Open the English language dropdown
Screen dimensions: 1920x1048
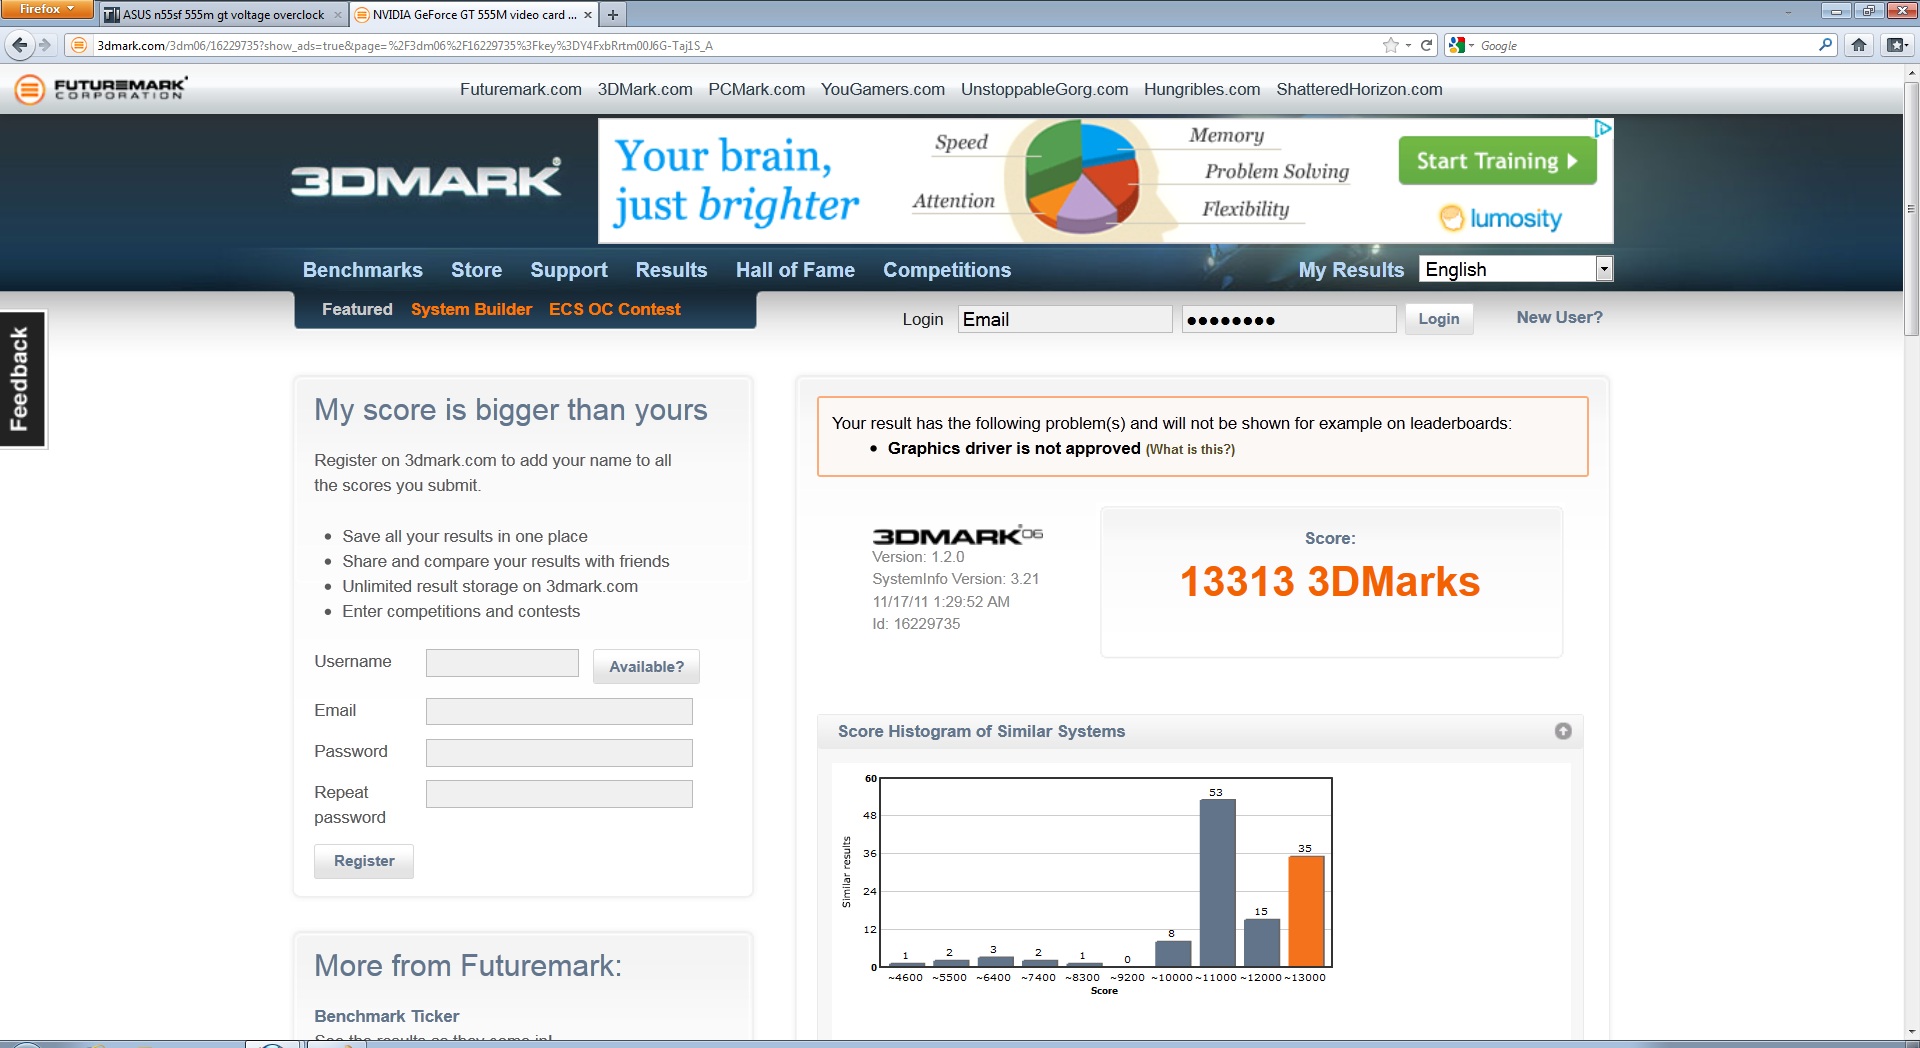coord(1515,269)
